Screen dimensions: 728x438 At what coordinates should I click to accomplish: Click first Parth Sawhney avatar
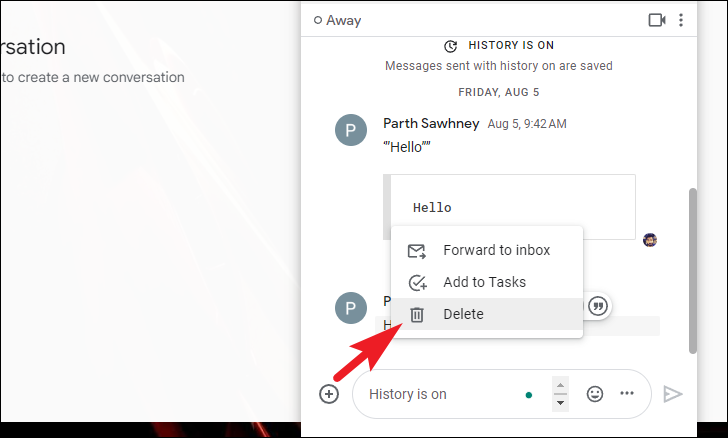click(x=351, y=130)
